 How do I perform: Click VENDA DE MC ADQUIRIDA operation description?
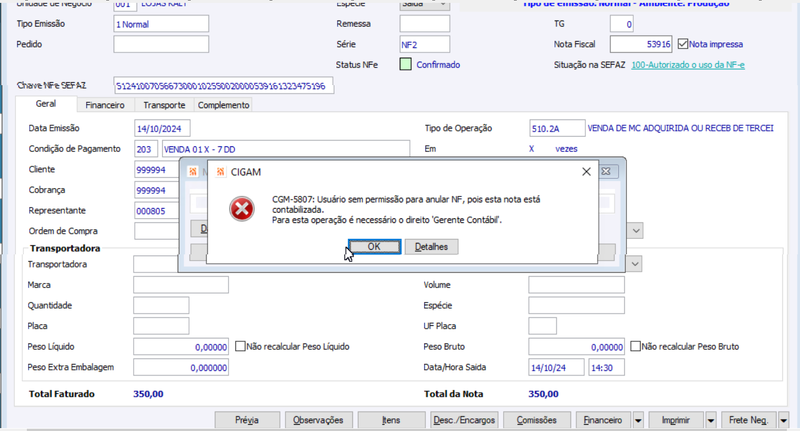click(x=681, y=129)
